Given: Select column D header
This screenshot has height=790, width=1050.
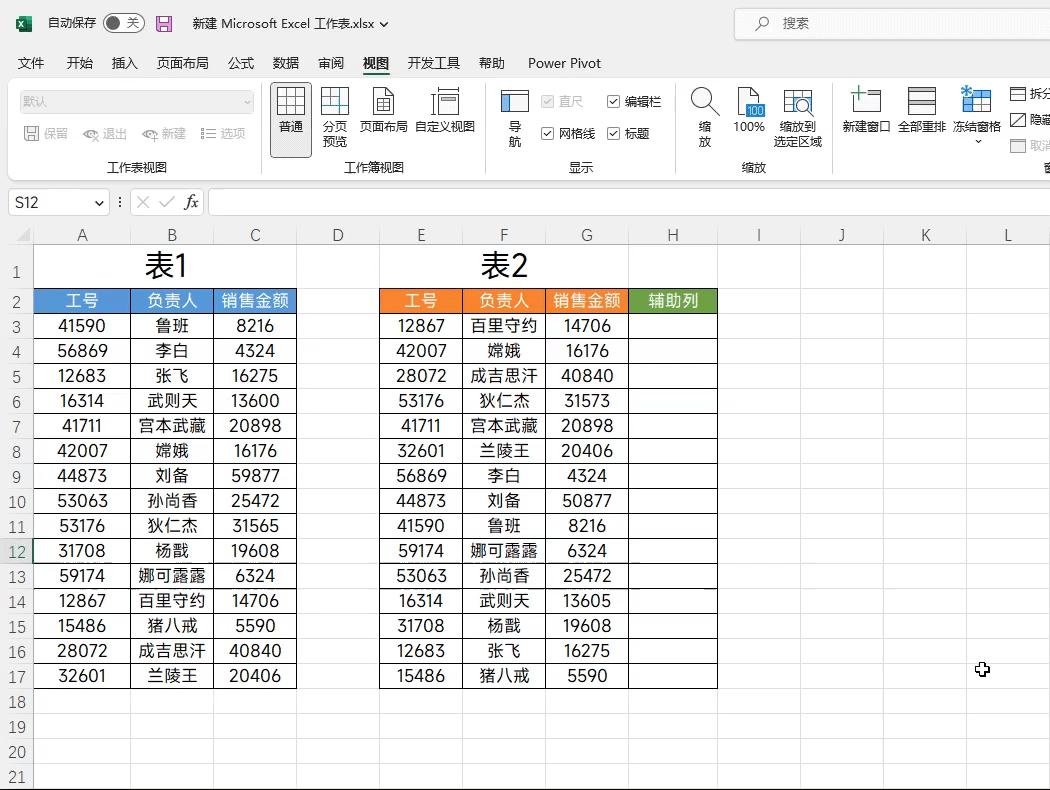Looking at the screenshot, I should click(338, 235).
